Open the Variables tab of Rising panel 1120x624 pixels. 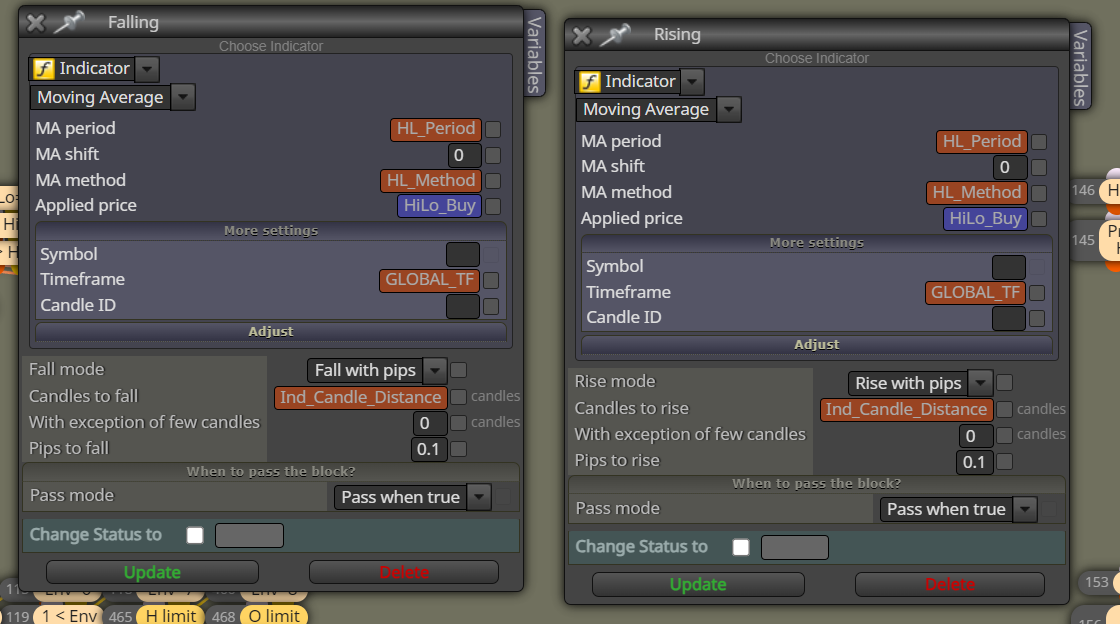pos(1081,66)
